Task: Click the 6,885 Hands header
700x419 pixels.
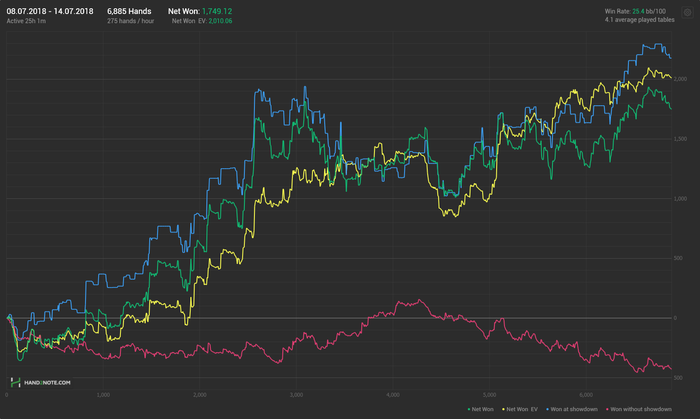Action: coord(129,11)
